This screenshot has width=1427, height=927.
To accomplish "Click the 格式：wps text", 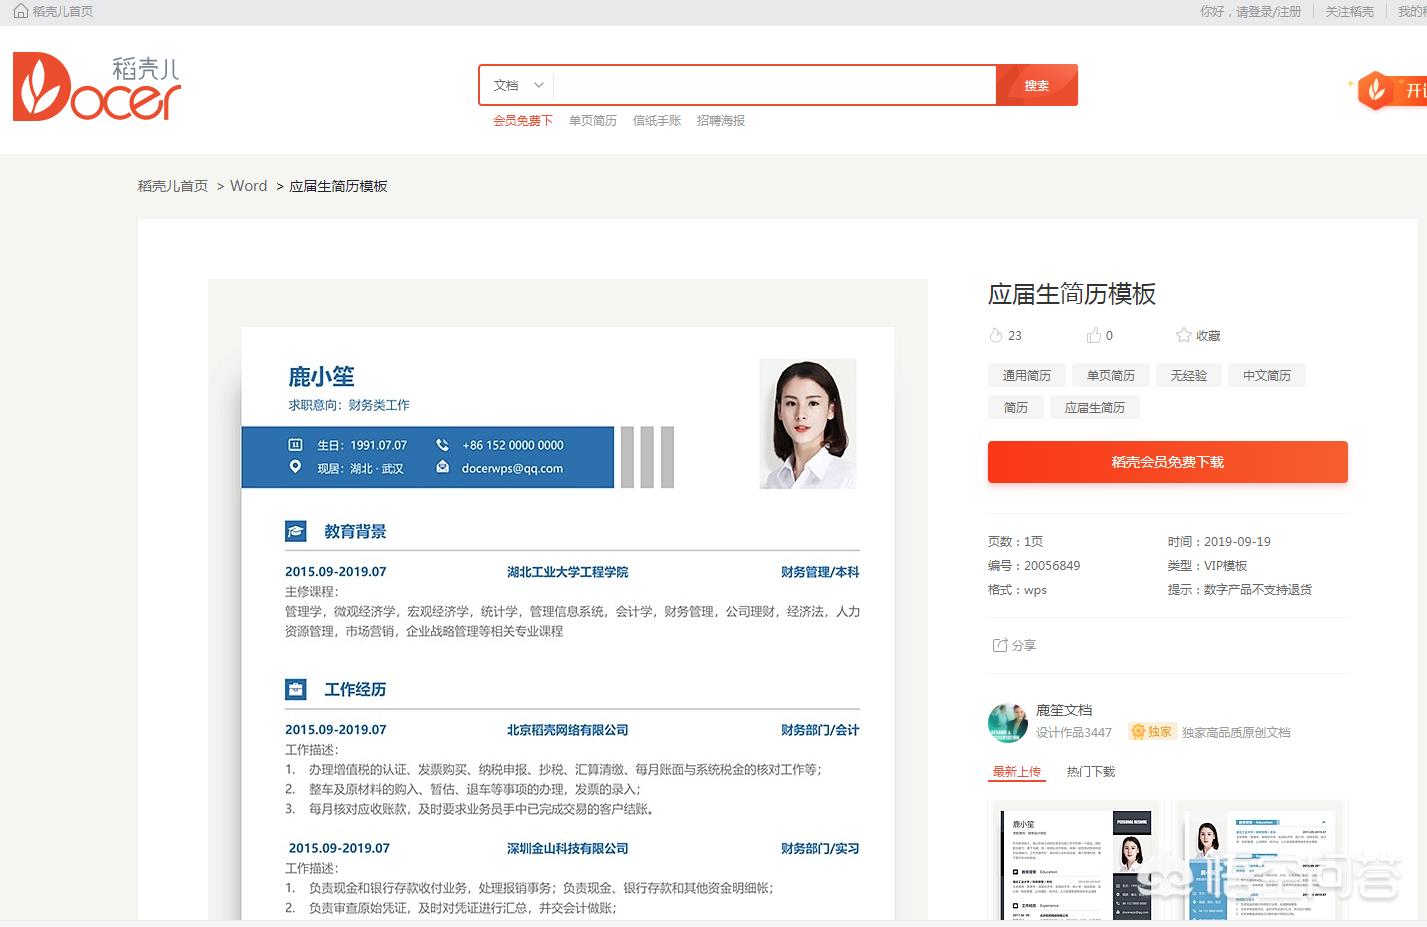I will (x=1017, y=589).
